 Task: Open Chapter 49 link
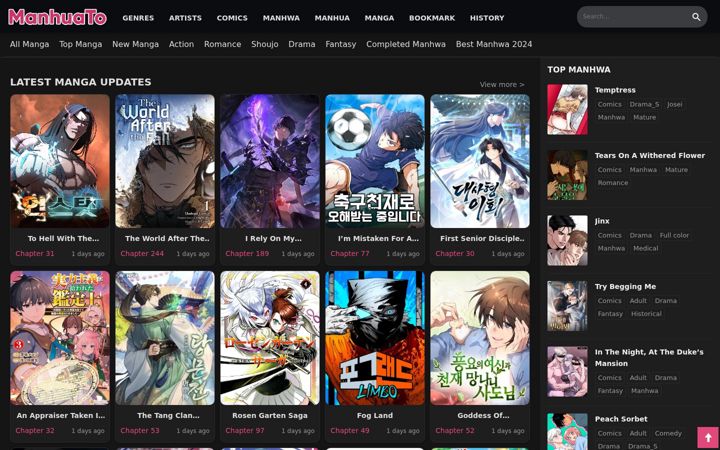pos(350,430)
